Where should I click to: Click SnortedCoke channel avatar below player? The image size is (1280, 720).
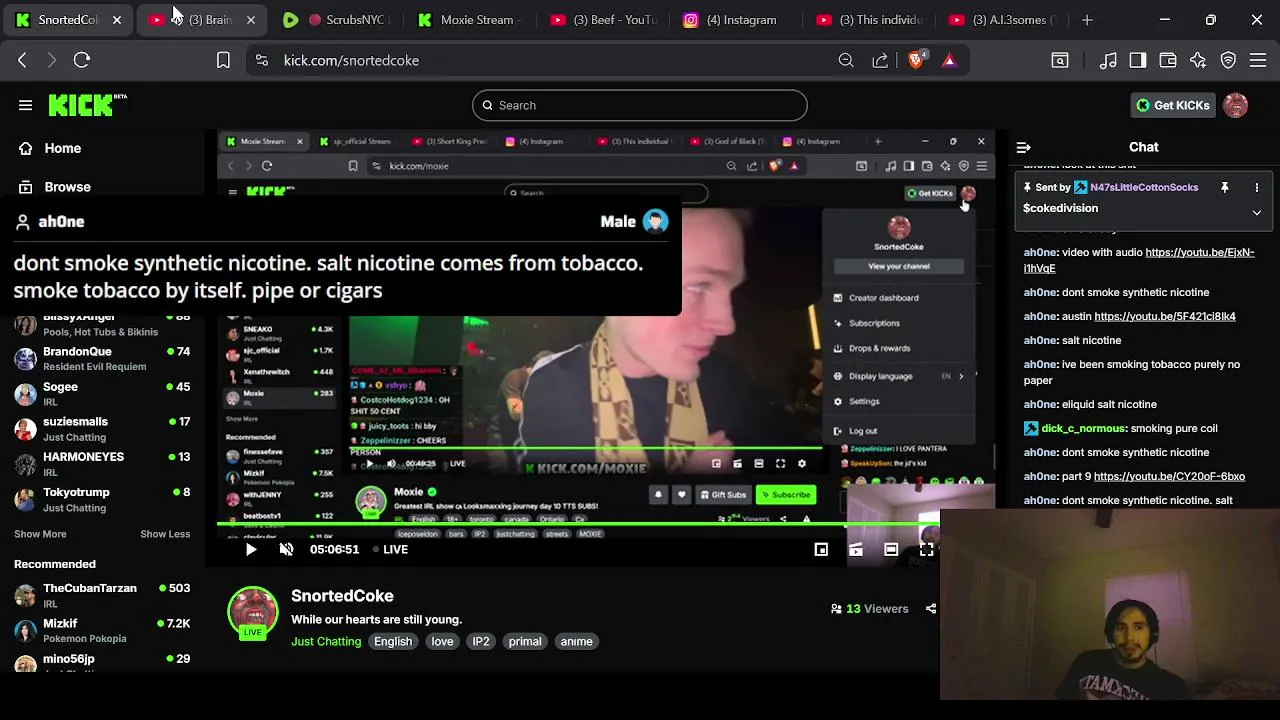coord(253,612)
